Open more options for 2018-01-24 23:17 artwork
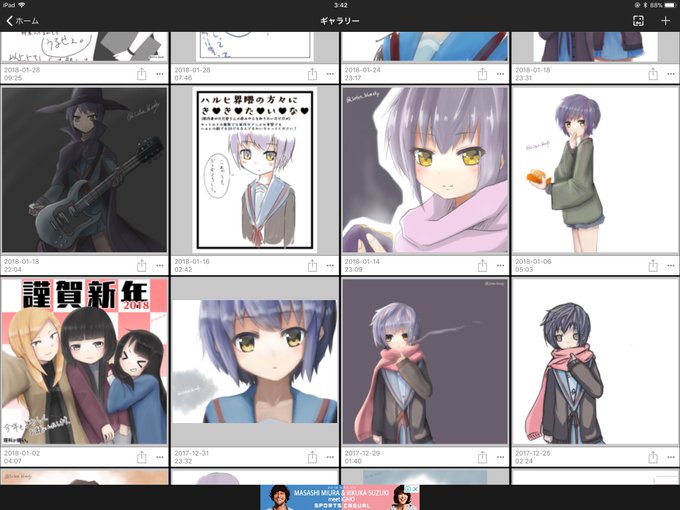The height and width of the screenshot is (510, 680). pyautogui.click(x=500, y=74)
